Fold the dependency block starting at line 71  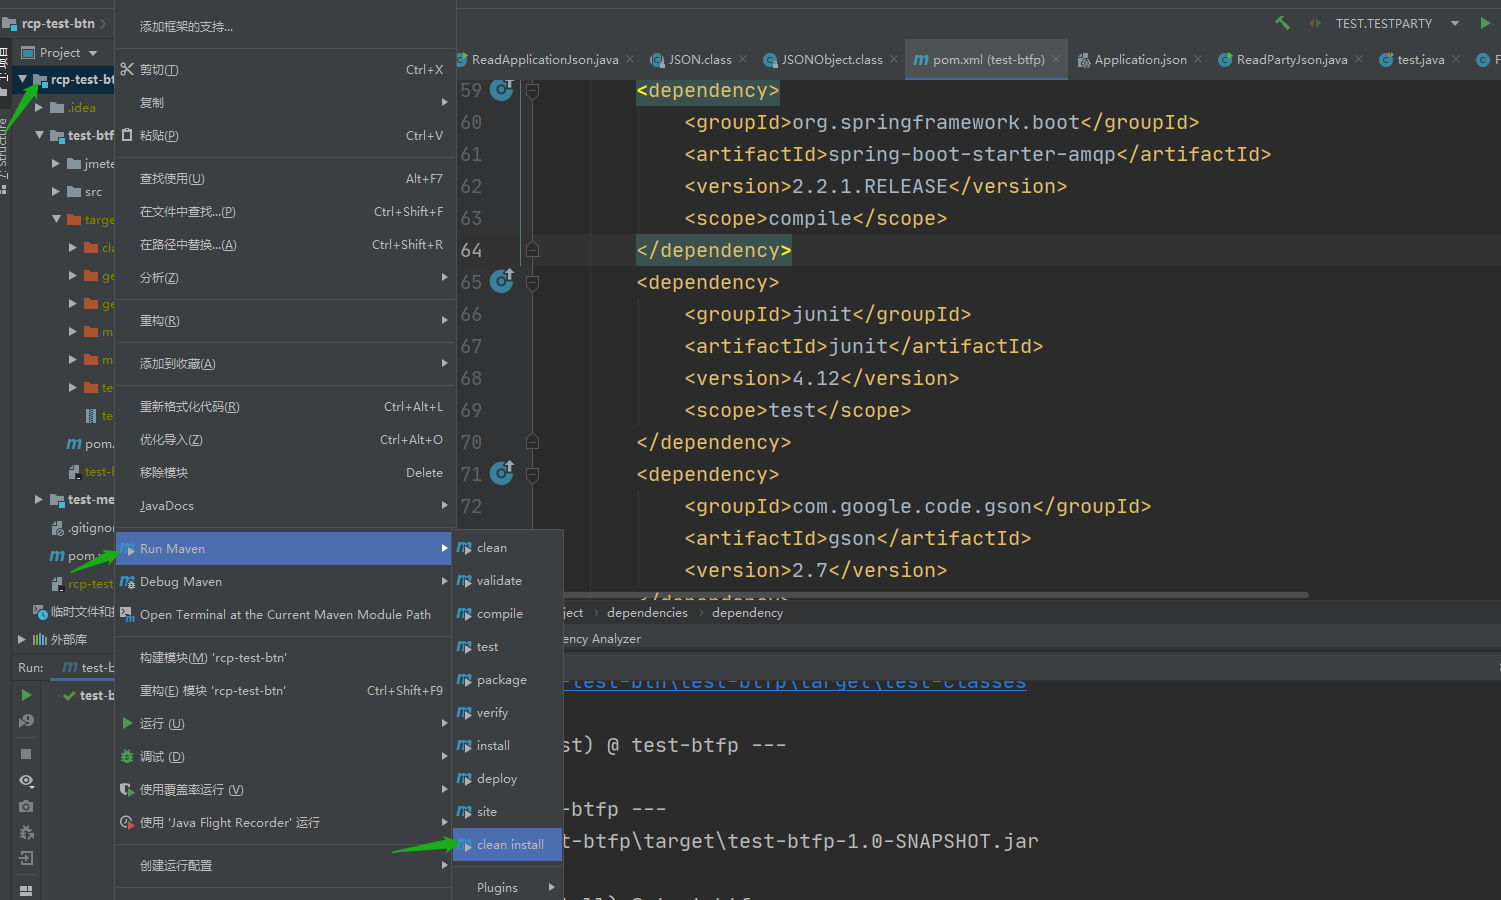point(532,474)
